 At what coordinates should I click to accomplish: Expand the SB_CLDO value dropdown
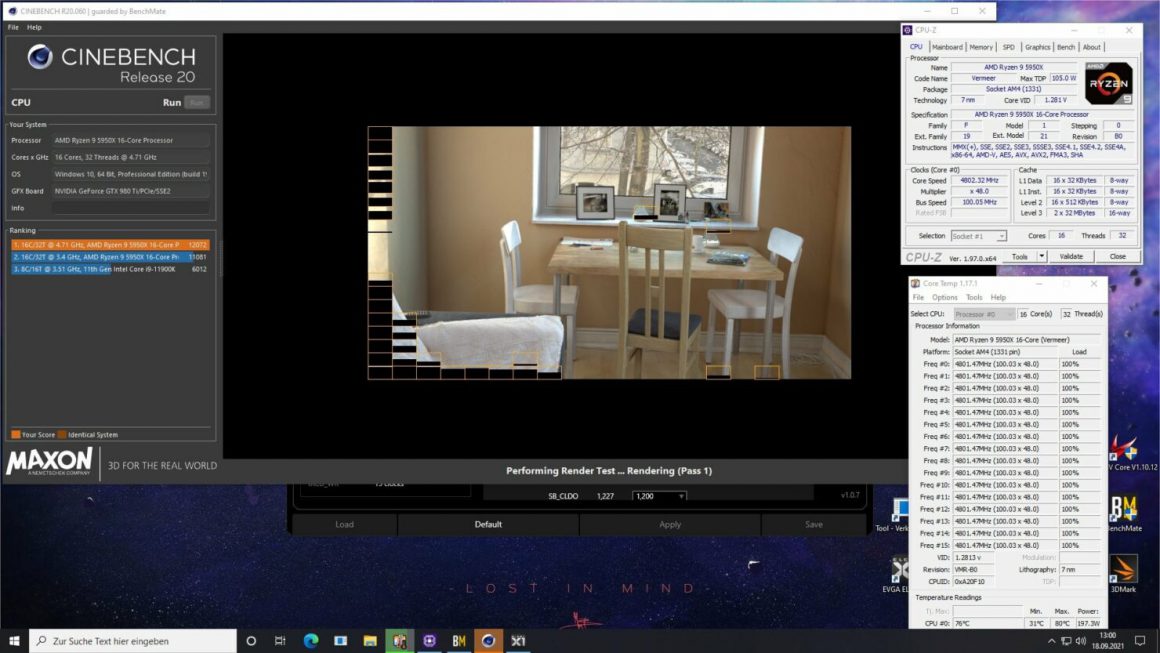click(683, 495)
